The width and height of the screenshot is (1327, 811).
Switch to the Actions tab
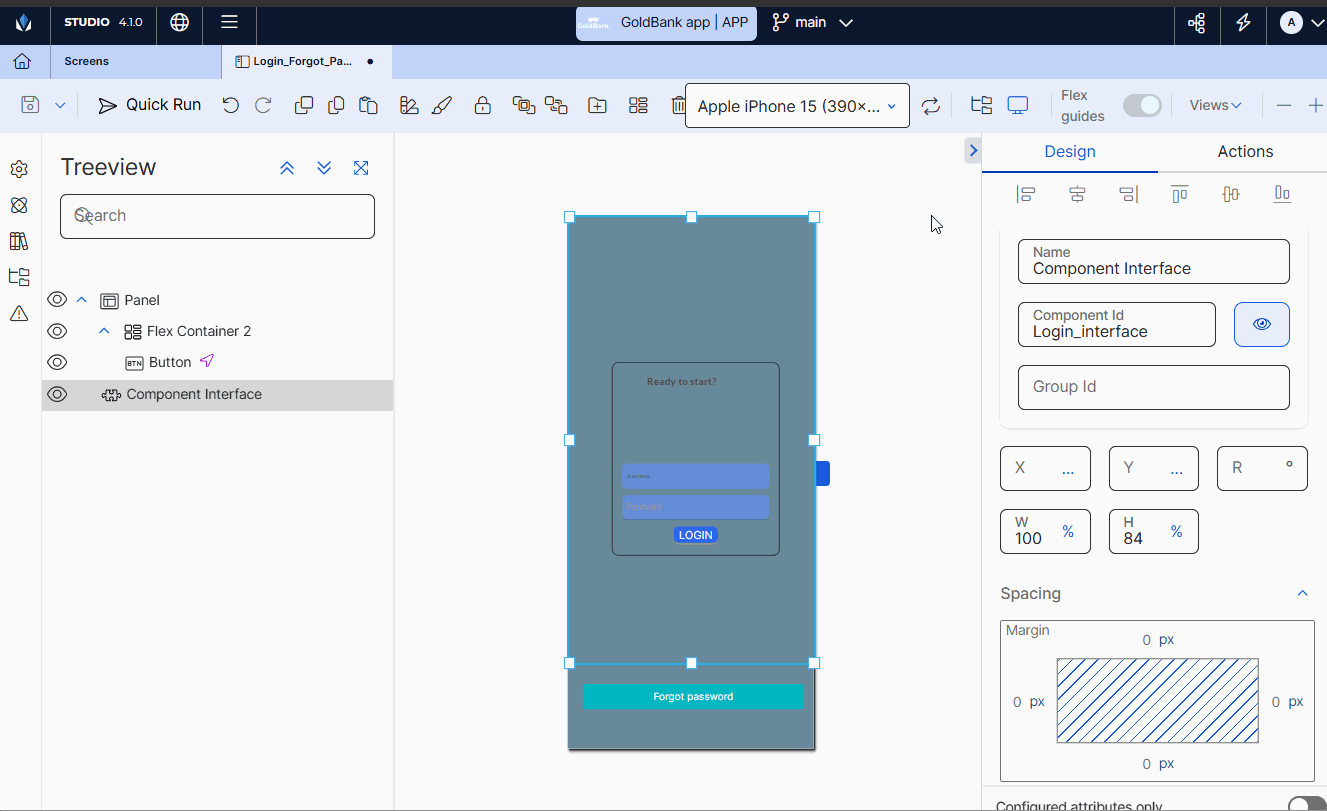[x=1244, y=152]
